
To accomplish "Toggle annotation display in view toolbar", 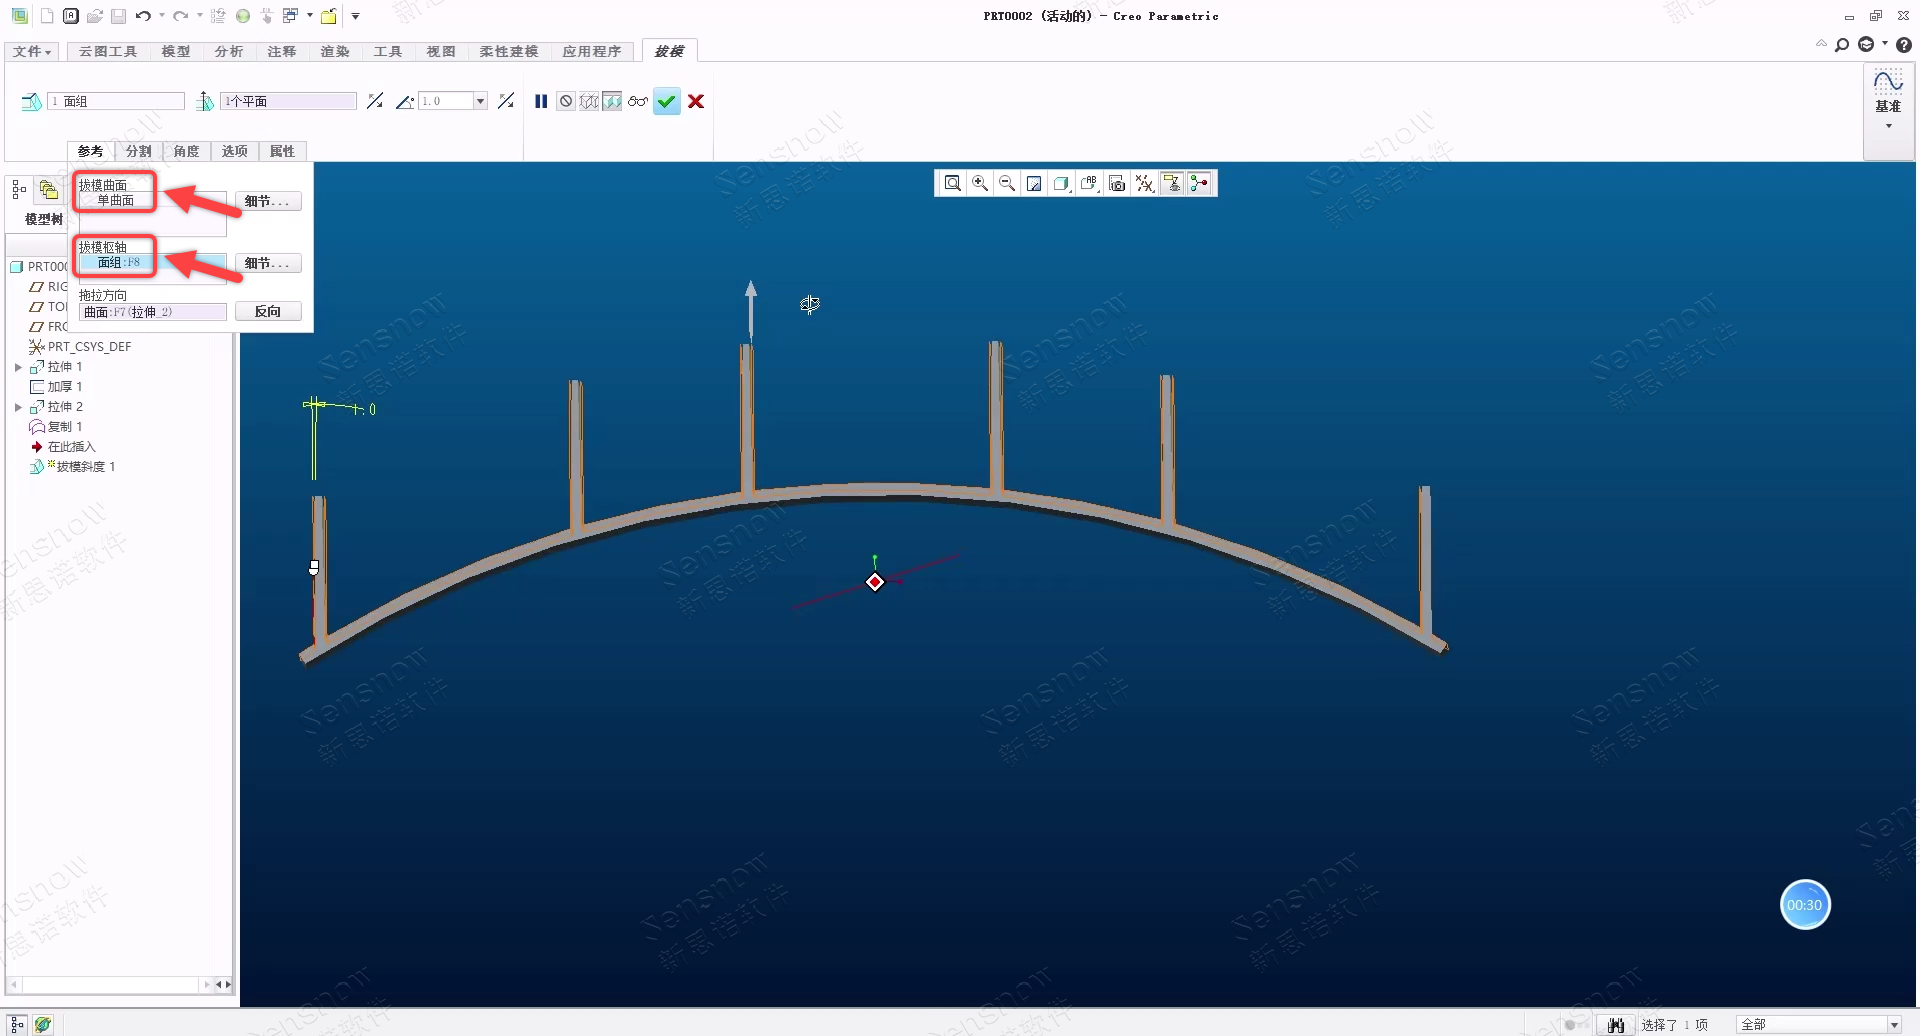I will coord(1172,183).
